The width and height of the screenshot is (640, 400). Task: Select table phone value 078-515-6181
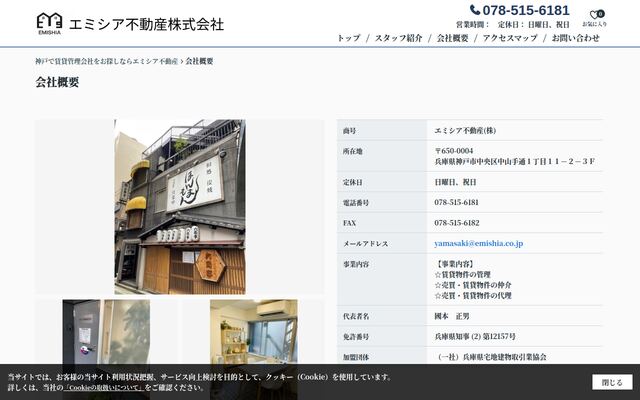(x=456, y=202)
